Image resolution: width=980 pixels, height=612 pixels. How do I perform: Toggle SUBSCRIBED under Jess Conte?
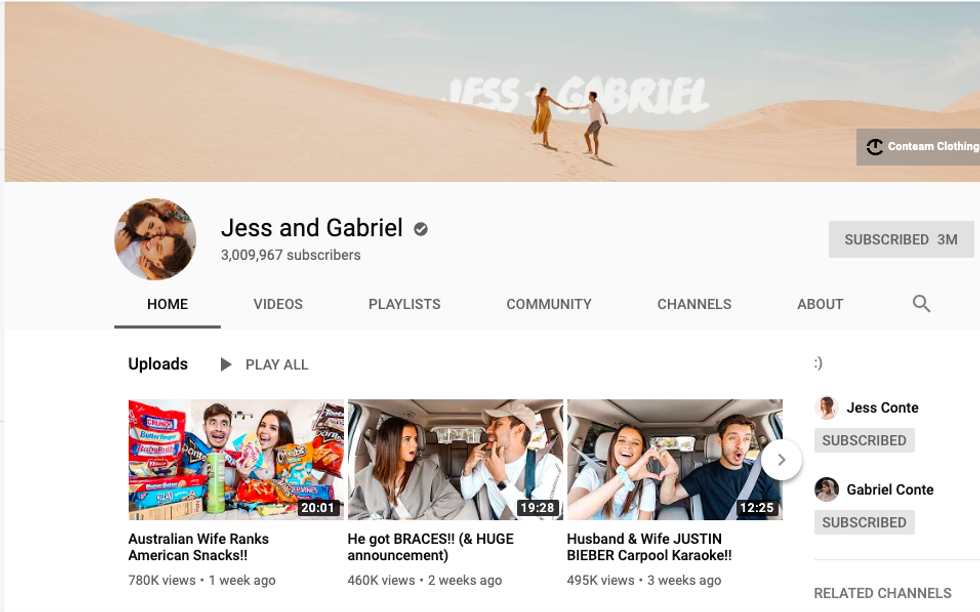(x=863, y=440)
